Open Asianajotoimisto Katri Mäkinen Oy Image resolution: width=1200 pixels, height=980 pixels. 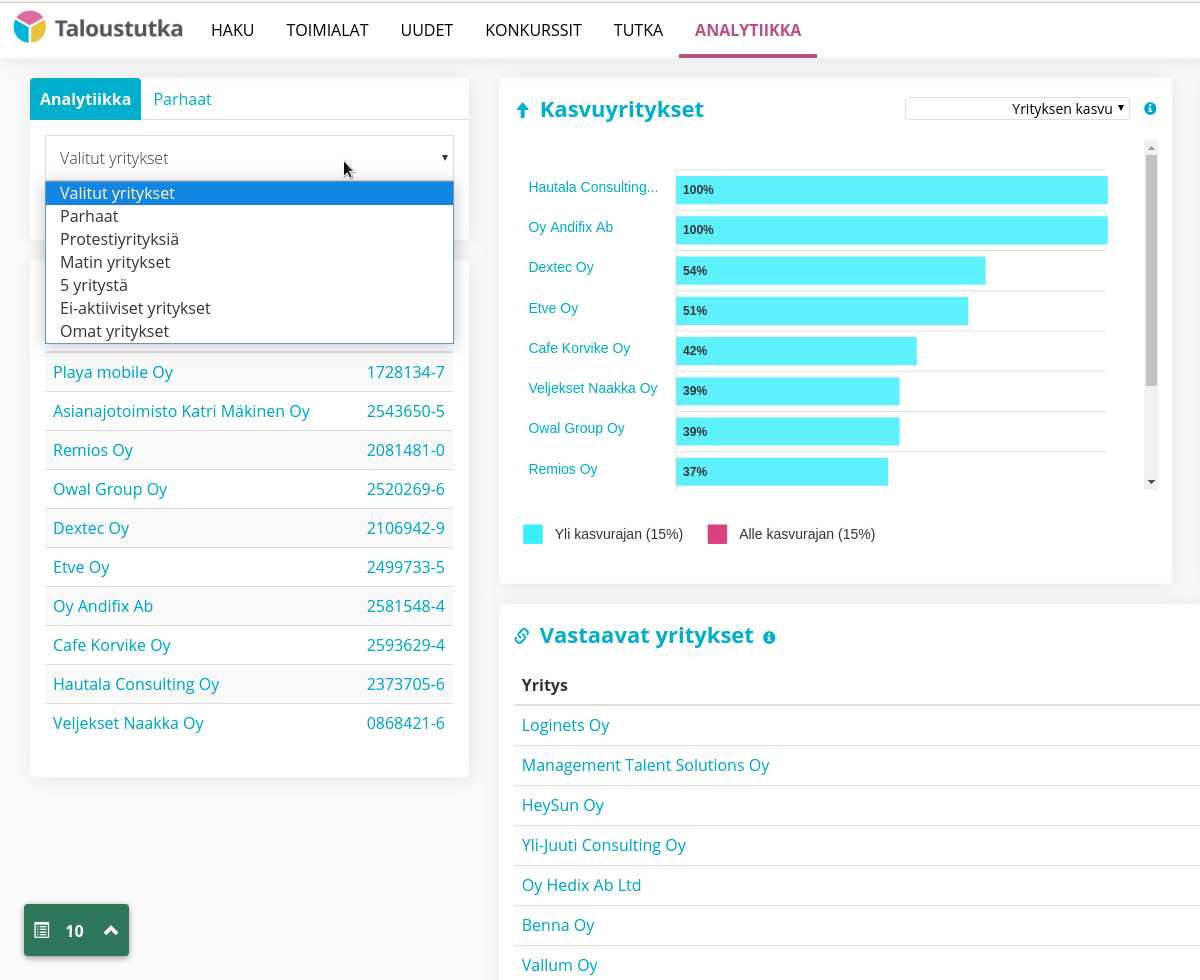[181, 411]
